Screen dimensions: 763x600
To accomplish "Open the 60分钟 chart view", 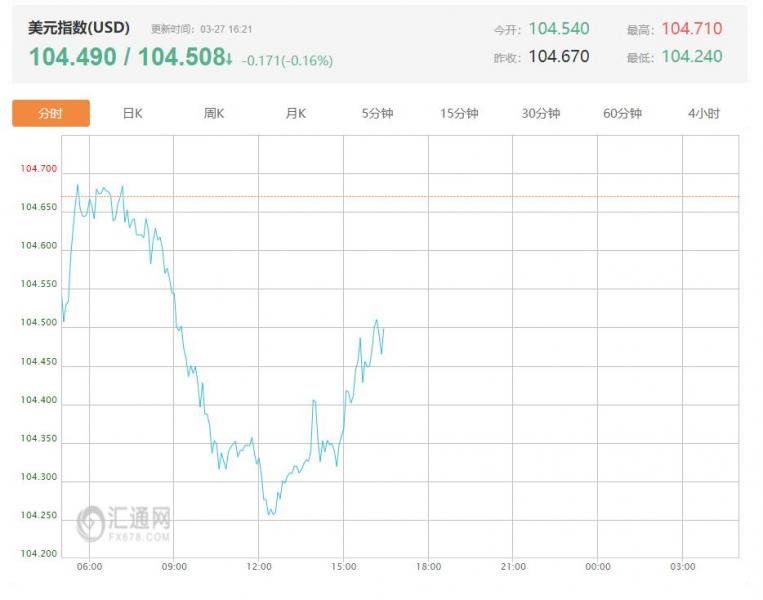I will (x=622, y=114).
